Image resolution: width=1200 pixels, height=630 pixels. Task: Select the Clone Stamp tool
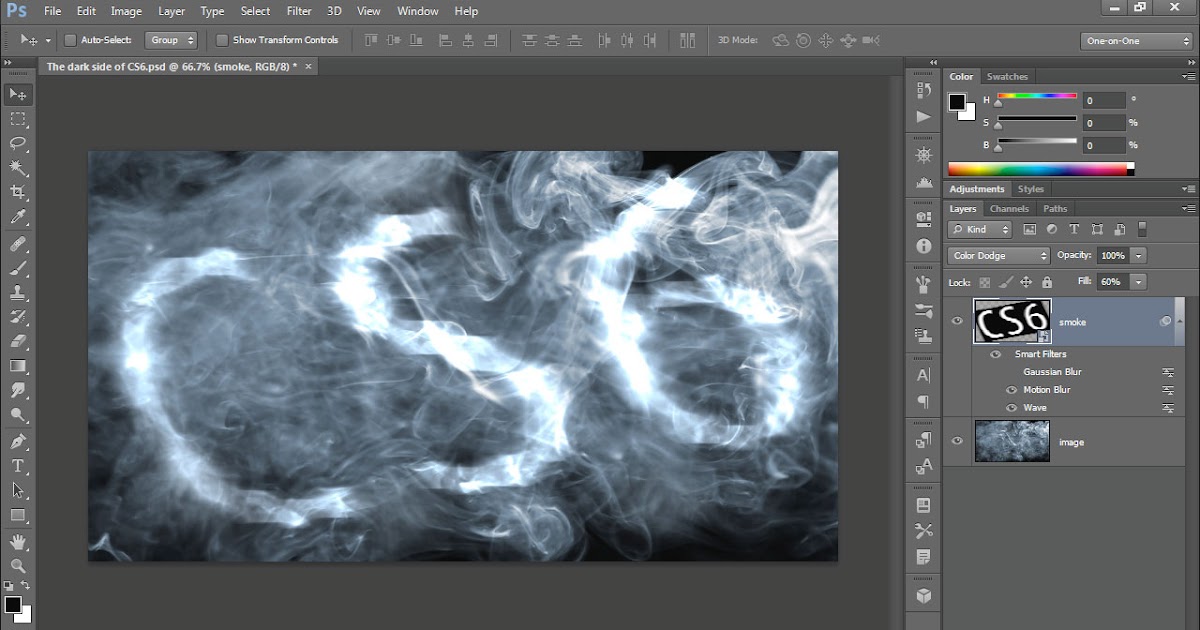[x=18, y=292]
